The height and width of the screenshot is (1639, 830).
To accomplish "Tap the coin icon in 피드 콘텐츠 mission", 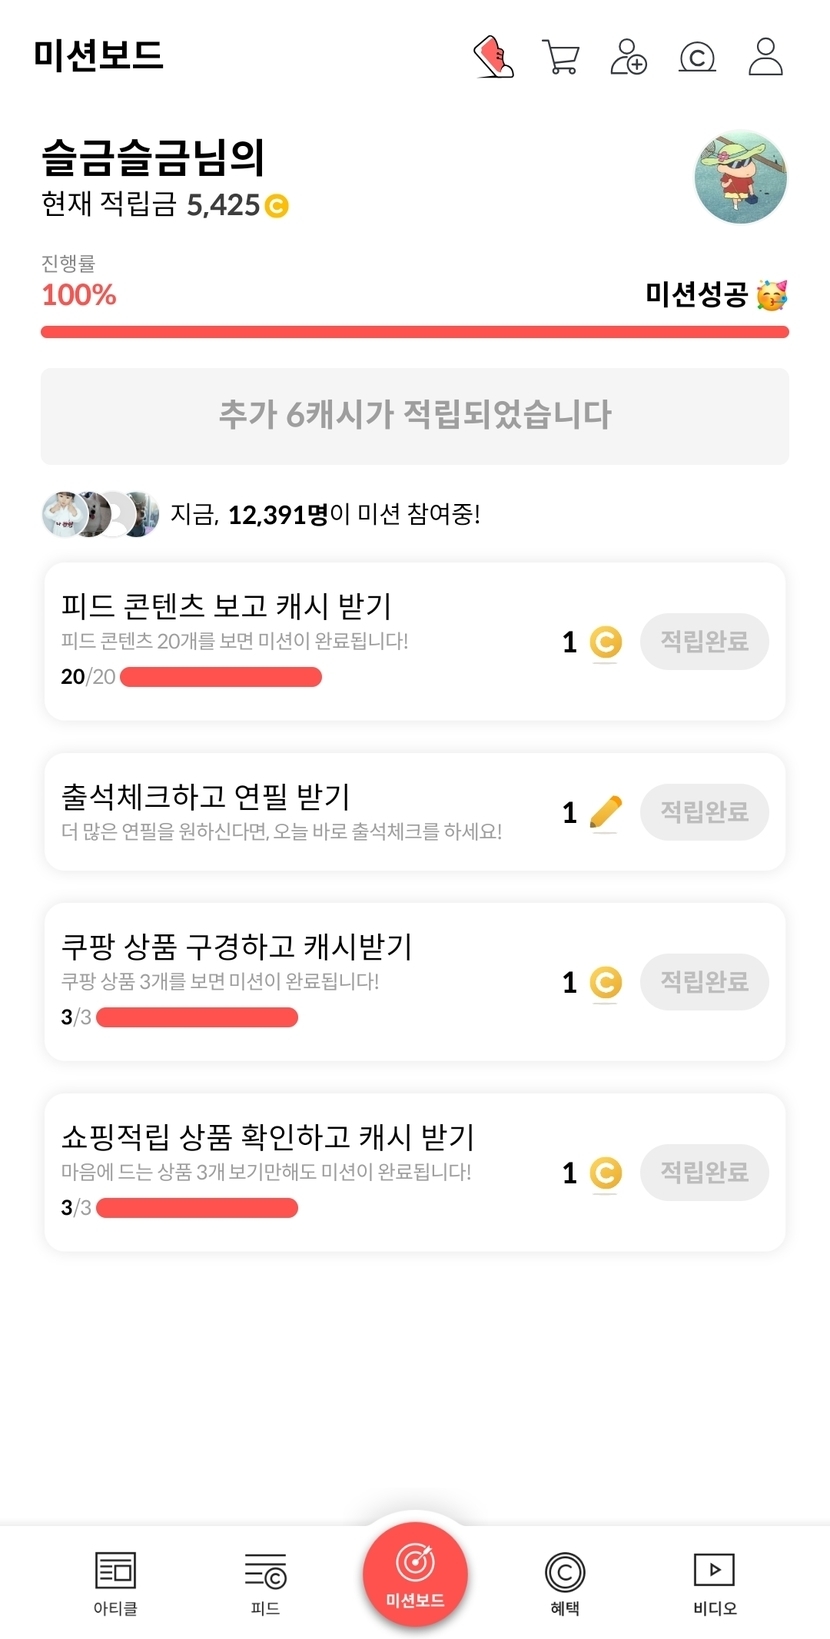I will 605,642.
